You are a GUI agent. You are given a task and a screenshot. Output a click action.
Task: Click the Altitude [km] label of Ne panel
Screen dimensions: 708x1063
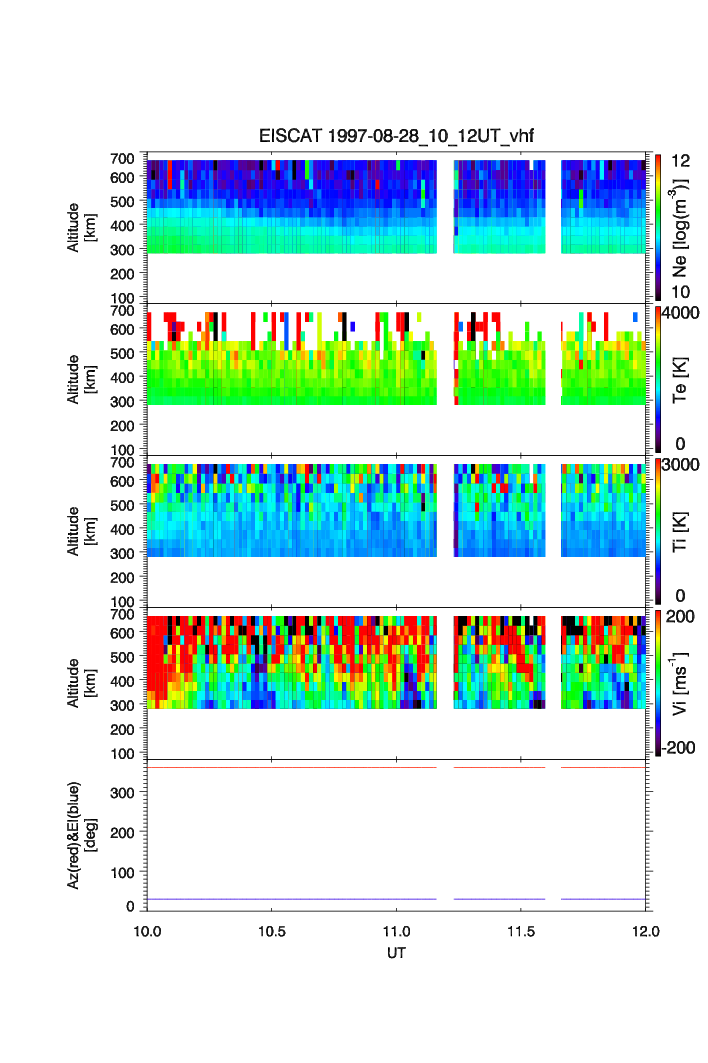click(82, 228)
